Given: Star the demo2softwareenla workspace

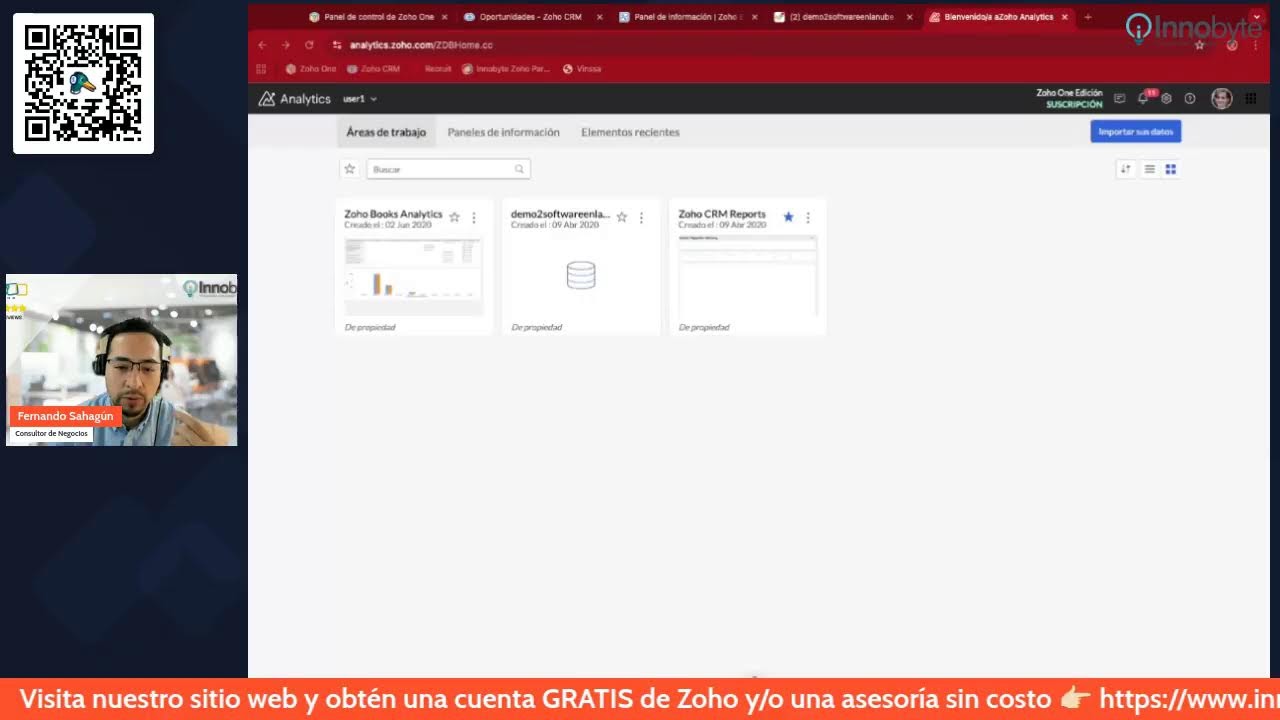Looking at the screenshot, I should (x=621, y=217).
